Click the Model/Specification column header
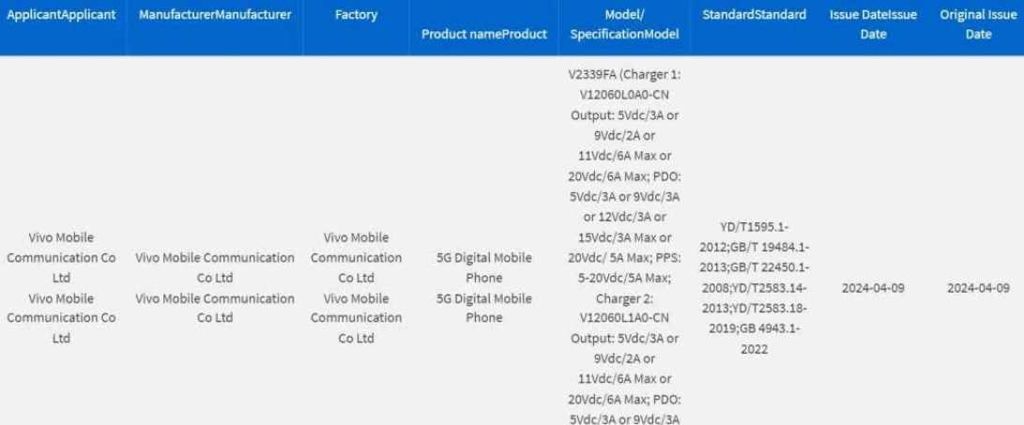The image size is (1024, 425). click(x=624, y=24)
